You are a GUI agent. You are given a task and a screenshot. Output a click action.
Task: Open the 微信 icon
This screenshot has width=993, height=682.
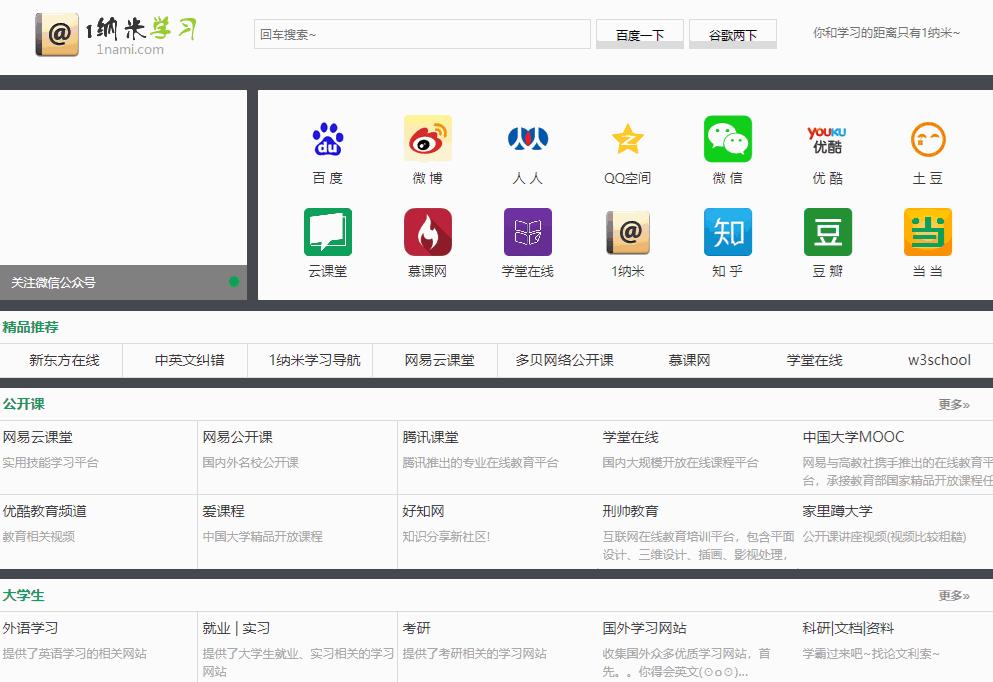pyautogui.click(x=727, y=140)
